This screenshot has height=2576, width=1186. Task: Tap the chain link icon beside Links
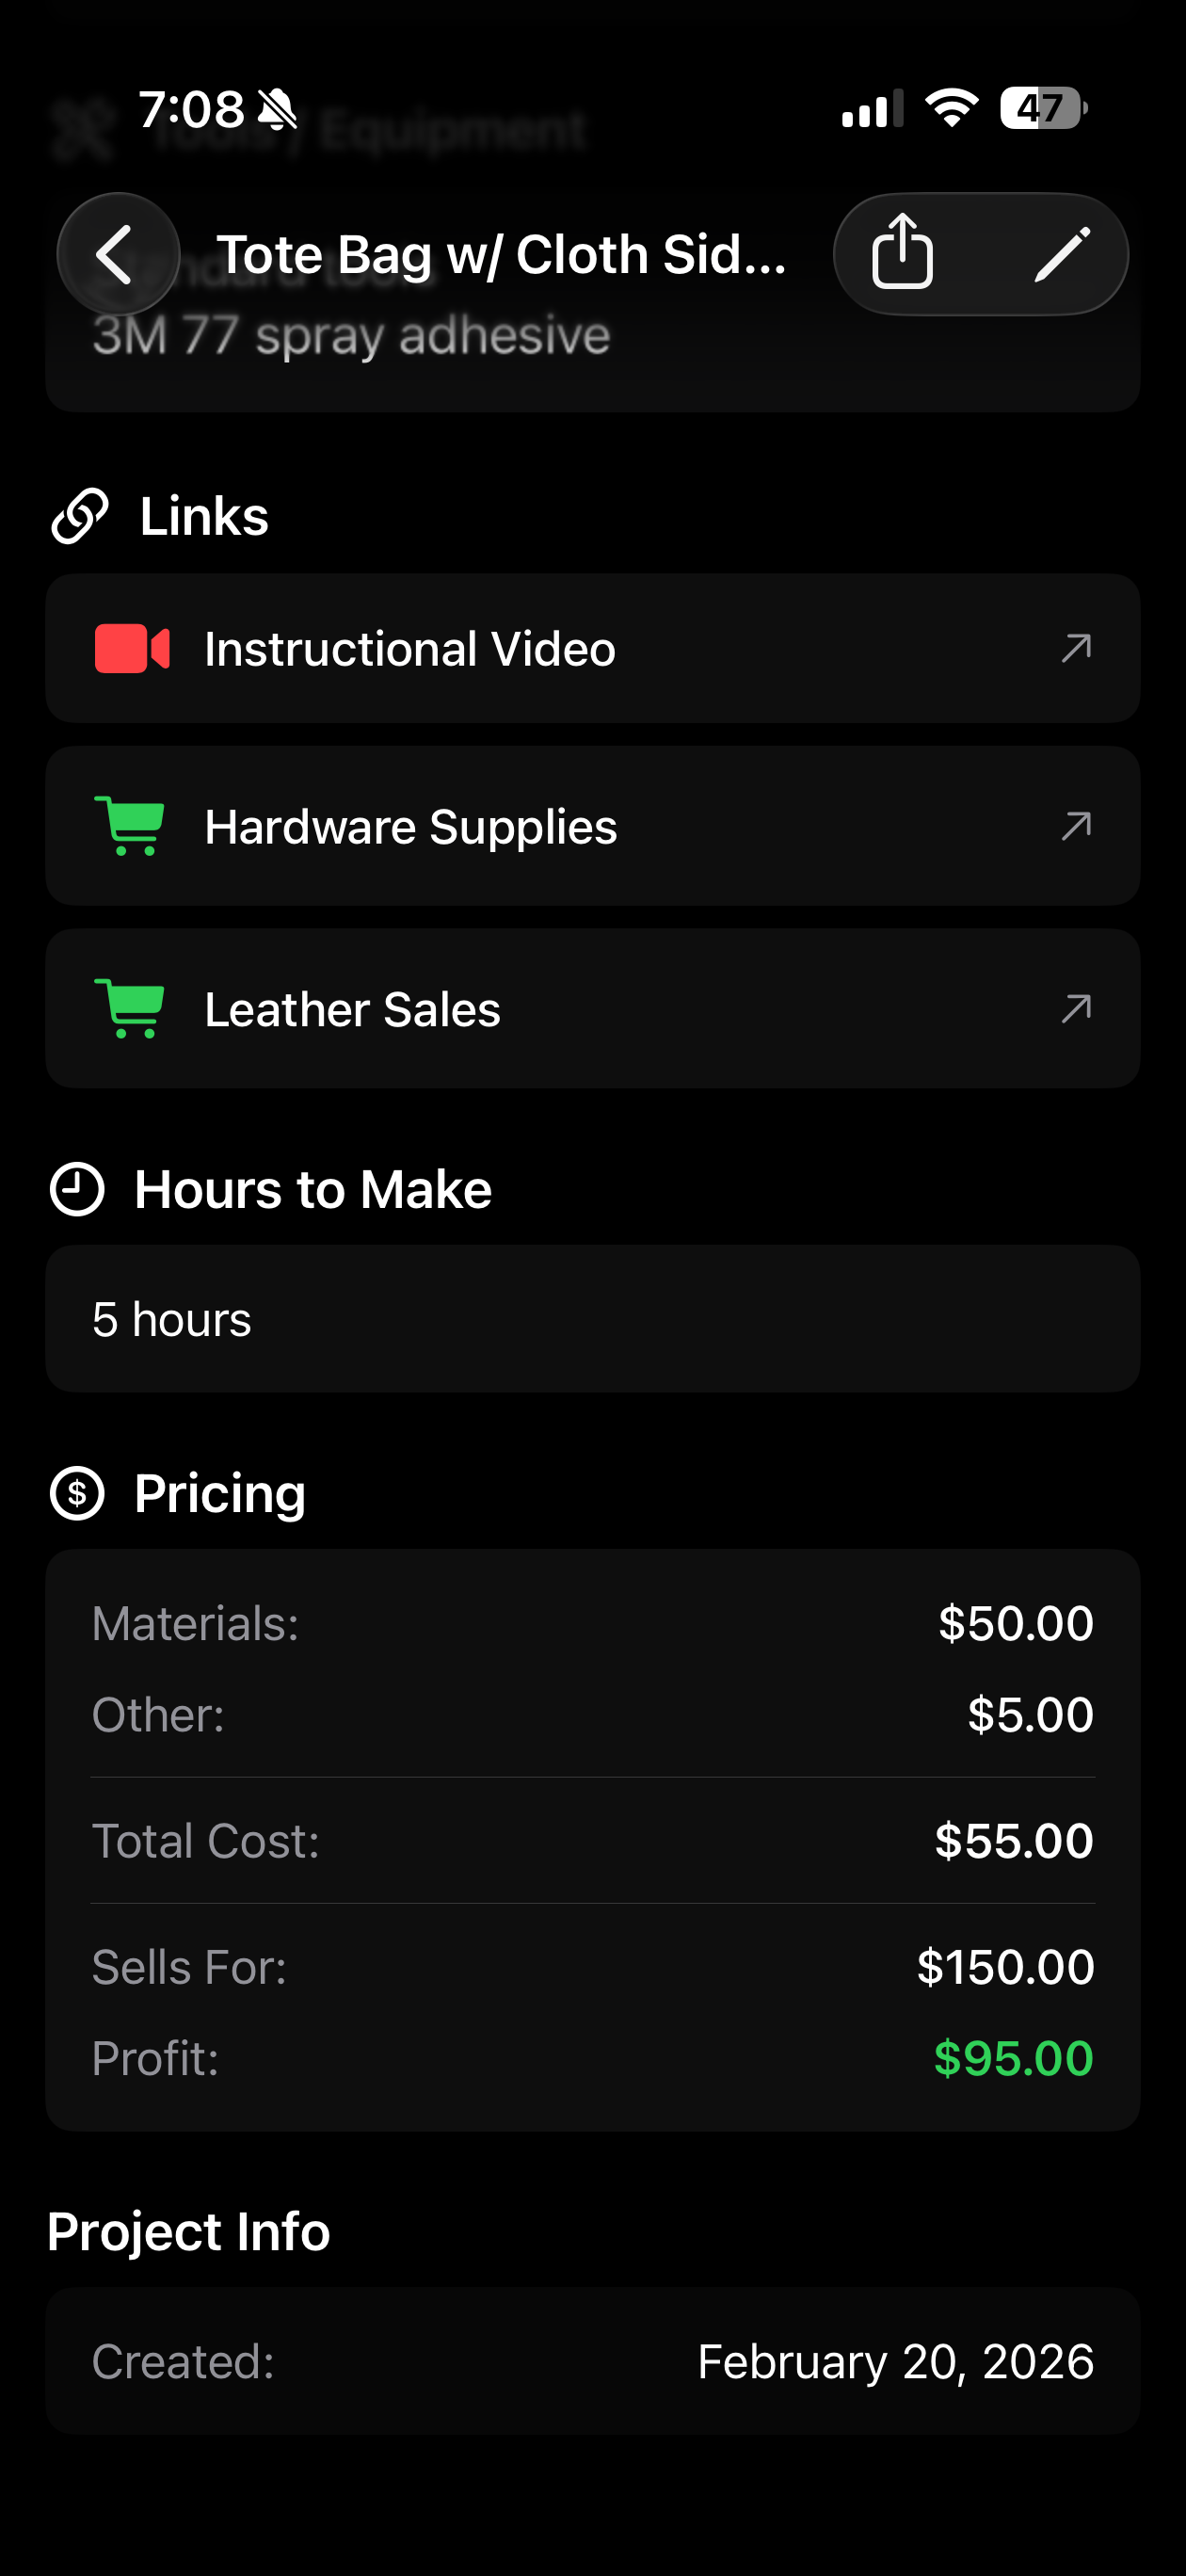79,516
